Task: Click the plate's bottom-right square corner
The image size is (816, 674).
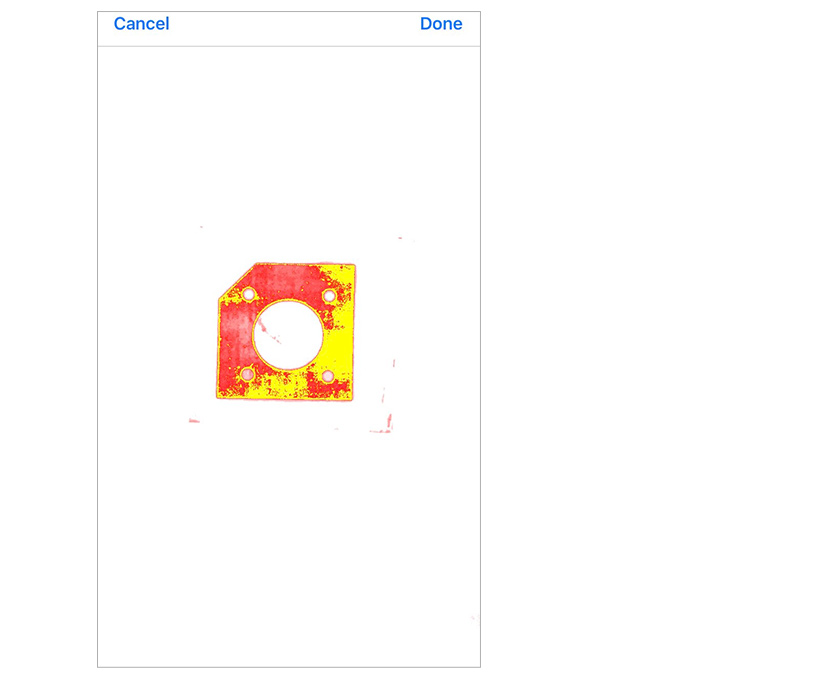Action: coord(351,398)
